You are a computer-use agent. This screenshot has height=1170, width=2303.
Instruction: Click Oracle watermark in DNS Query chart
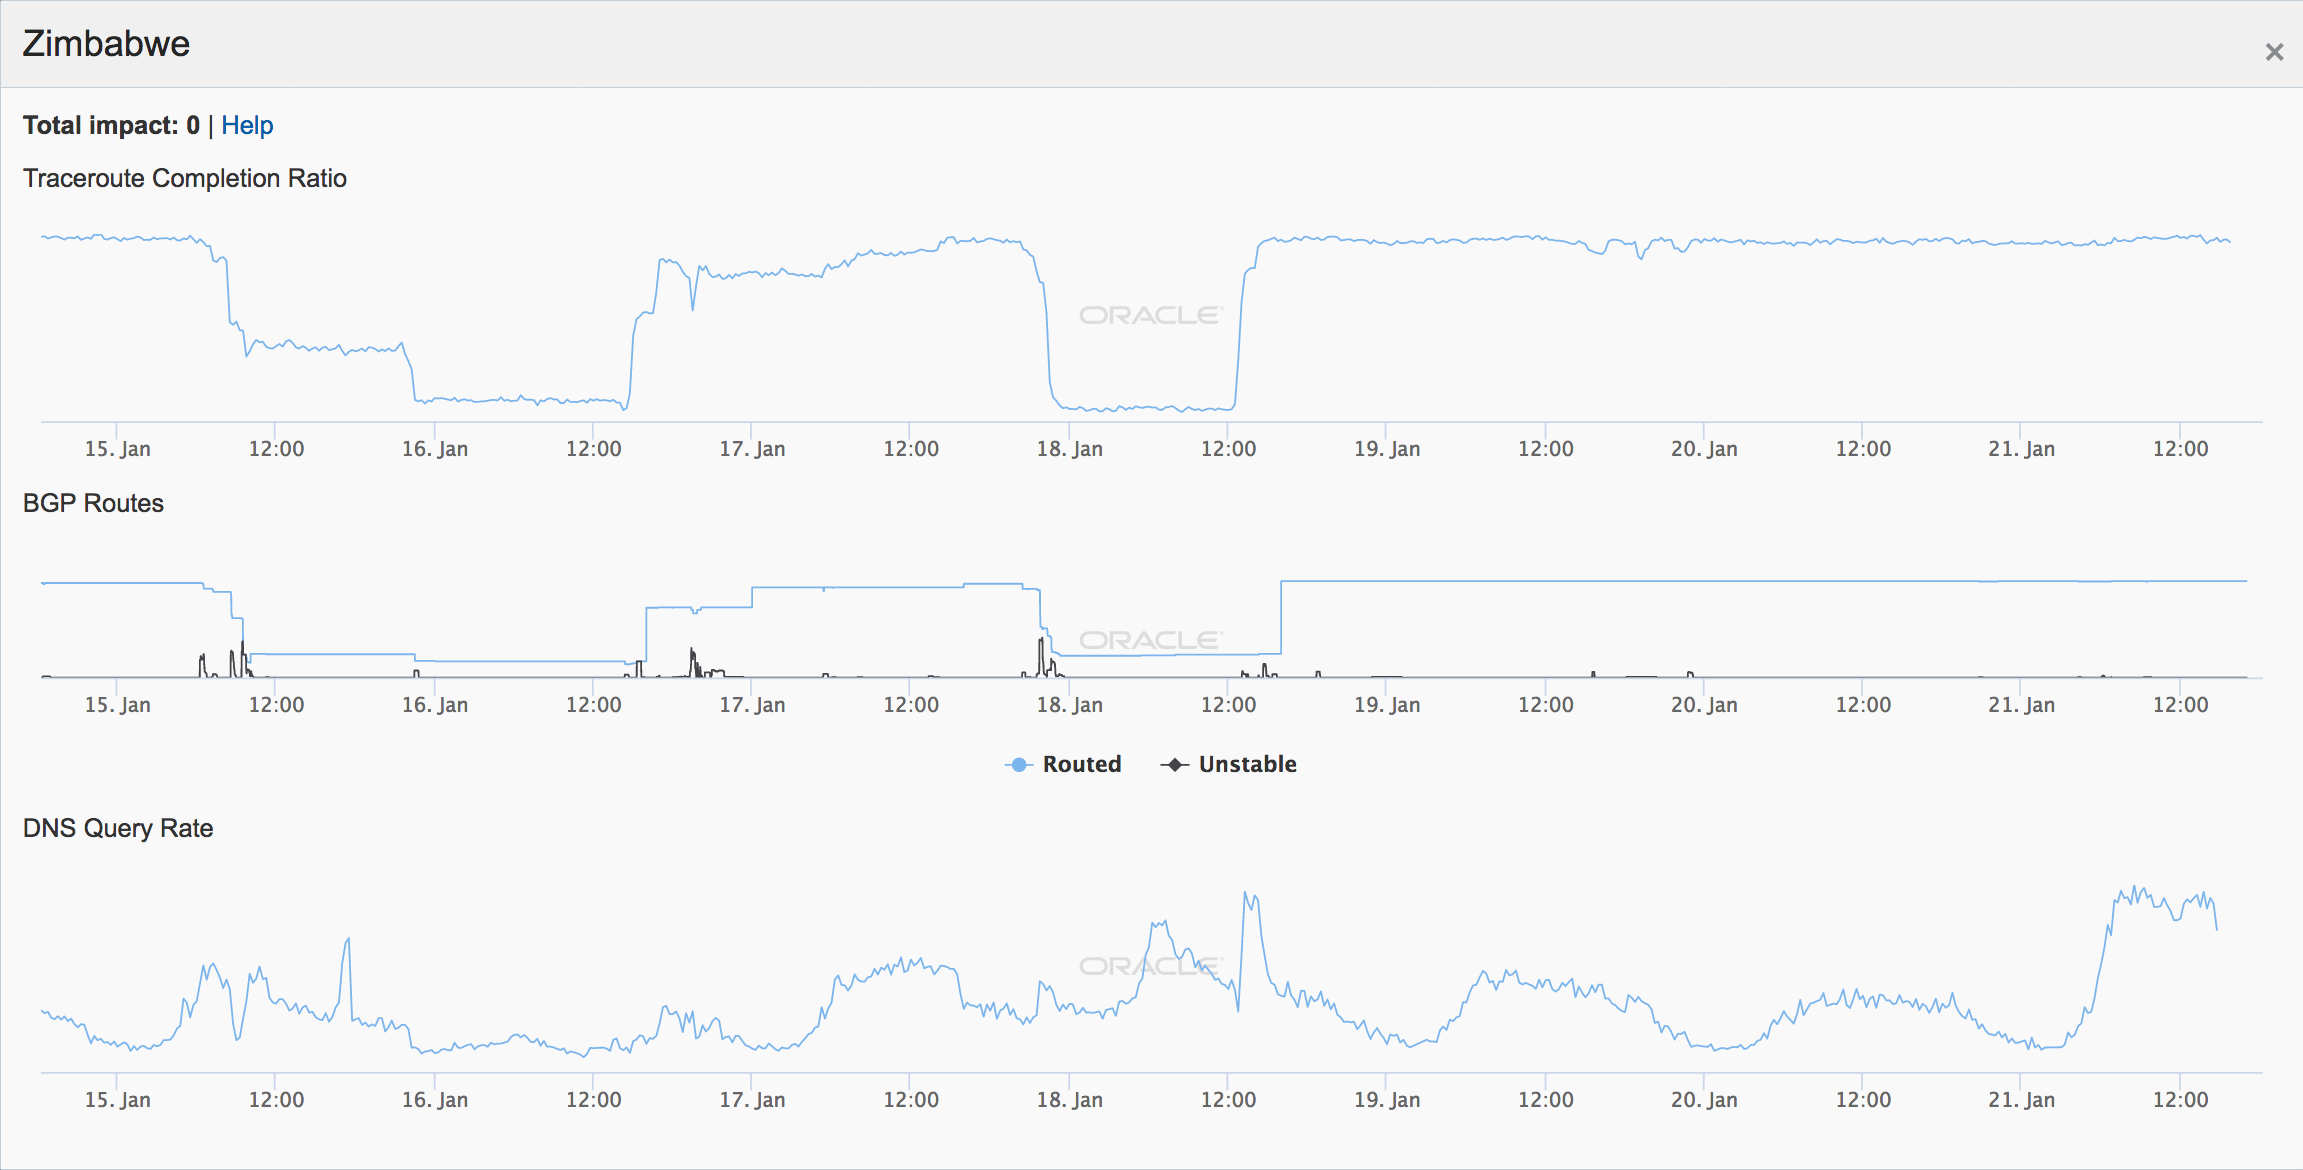coord(1150,966)
